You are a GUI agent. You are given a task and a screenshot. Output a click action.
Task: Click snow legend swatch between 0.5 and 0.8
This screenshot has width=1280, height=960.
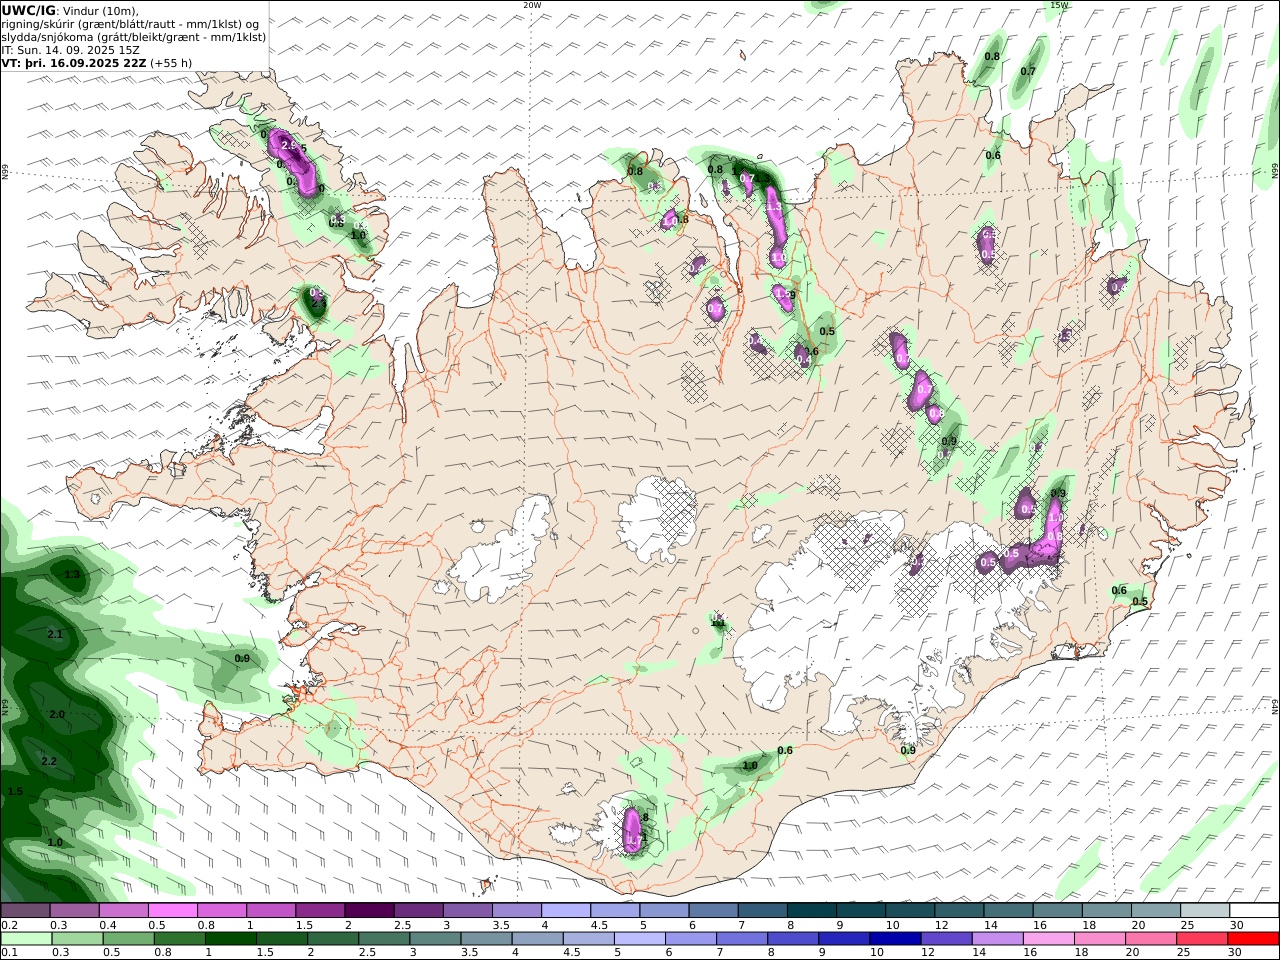172,910
